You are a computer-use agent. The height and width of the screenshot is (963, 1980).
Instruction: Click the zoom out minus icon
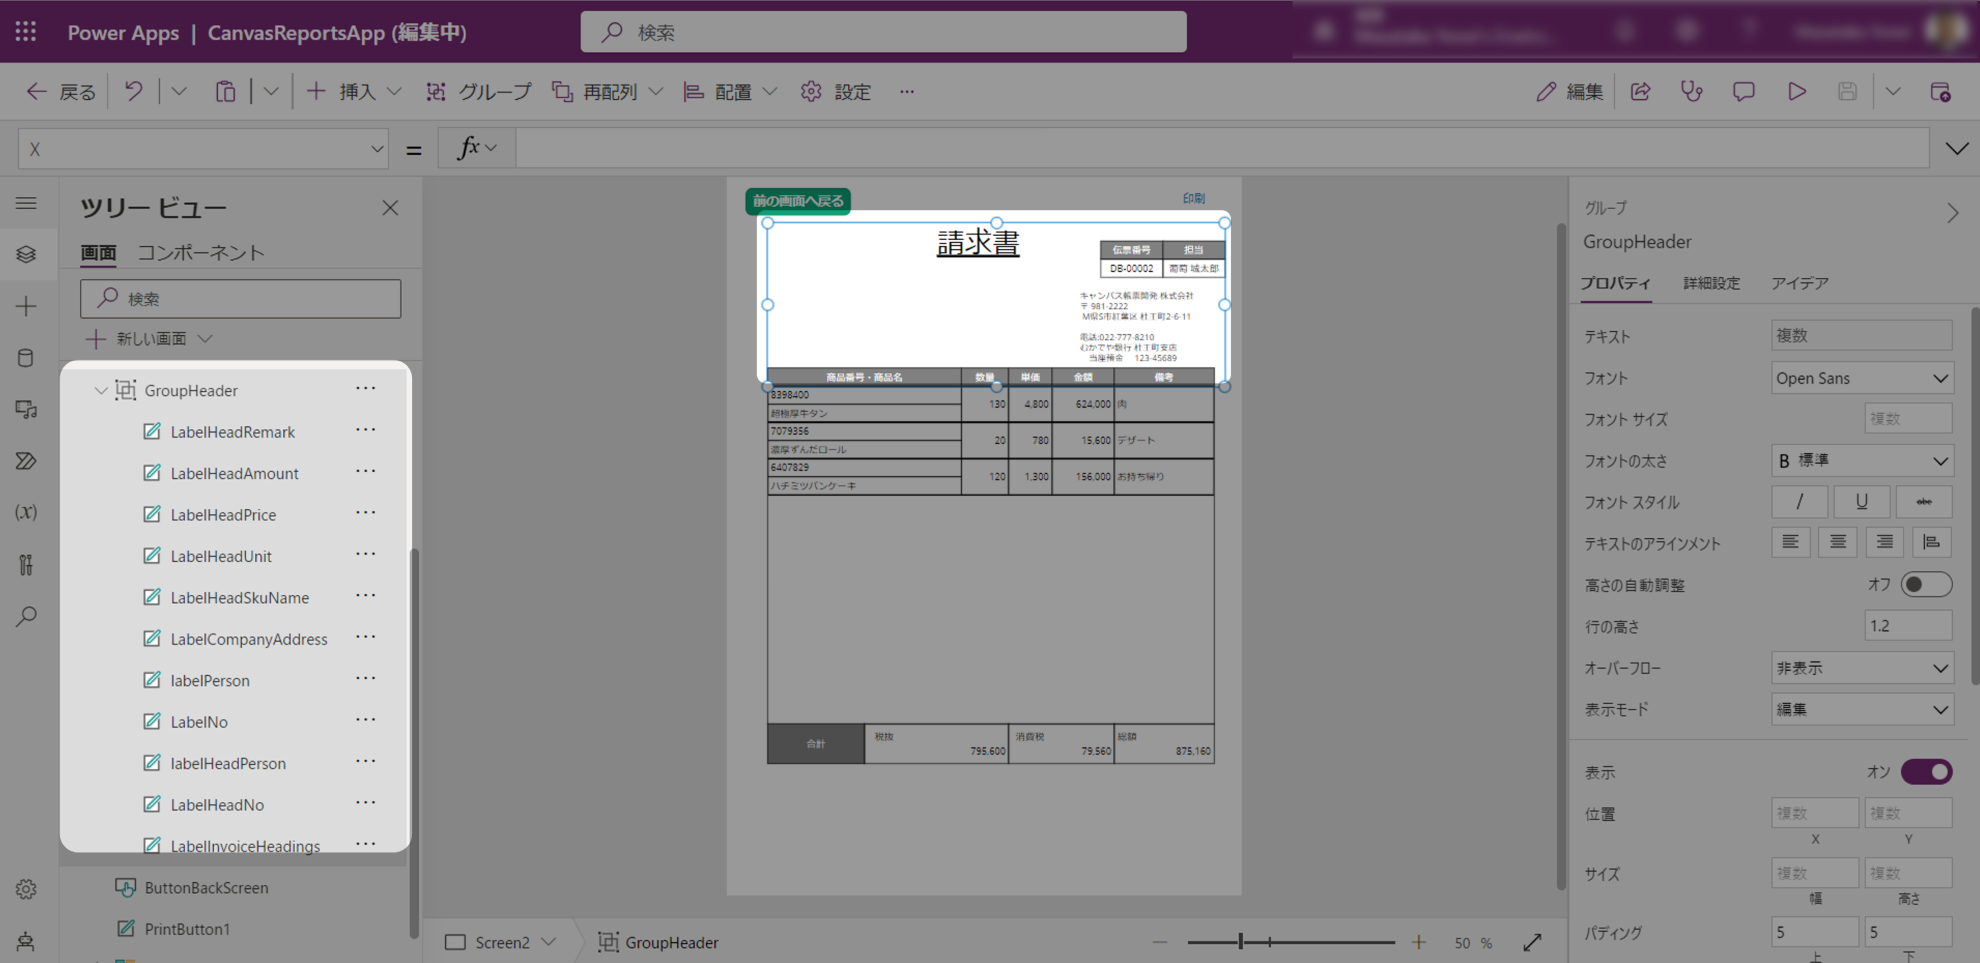coord(1160,942)
